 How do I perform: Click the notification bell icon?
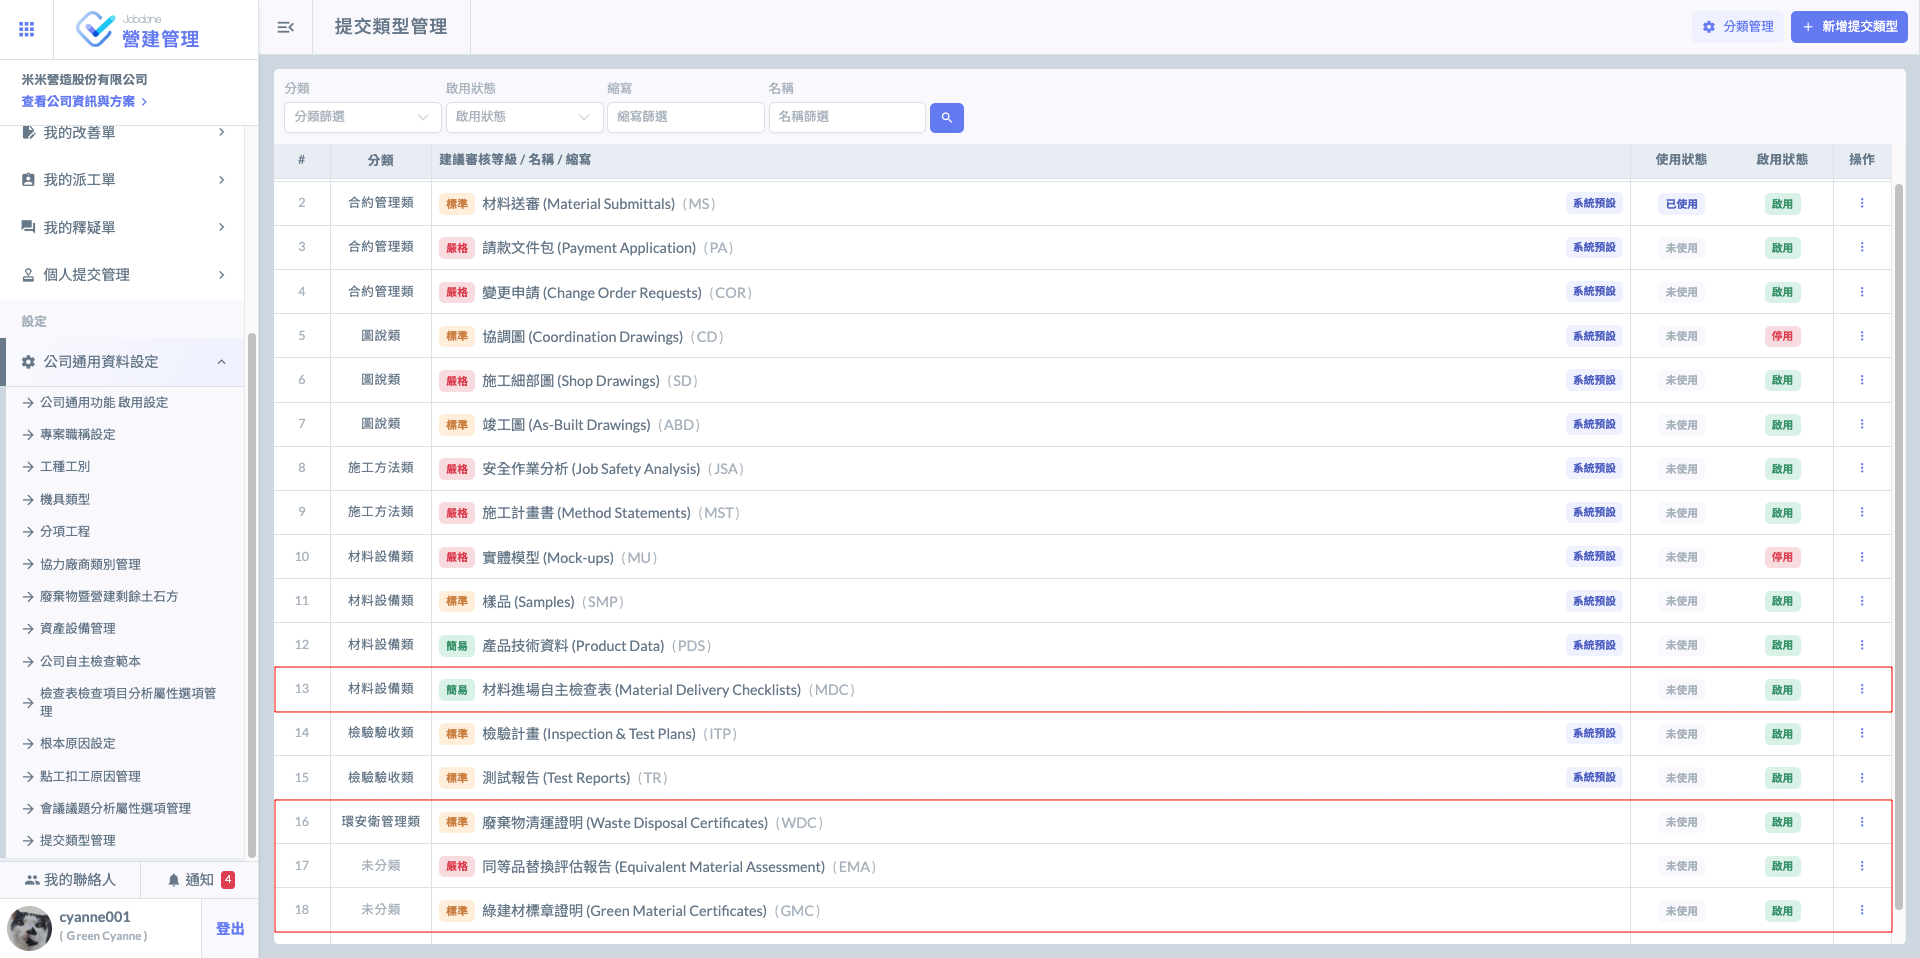(173, 880)
